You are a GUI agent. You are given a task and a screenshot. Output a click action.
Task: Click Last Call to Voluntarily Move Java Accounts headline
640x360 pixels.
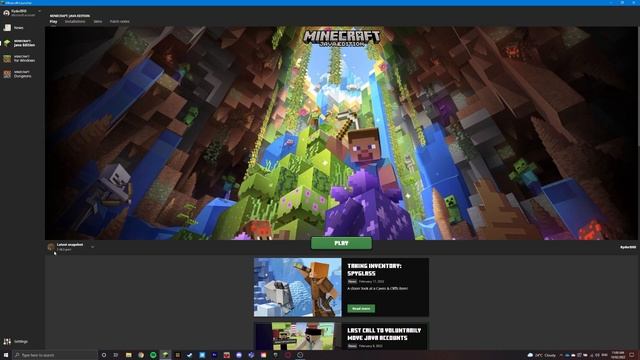[x=384, y=334]
